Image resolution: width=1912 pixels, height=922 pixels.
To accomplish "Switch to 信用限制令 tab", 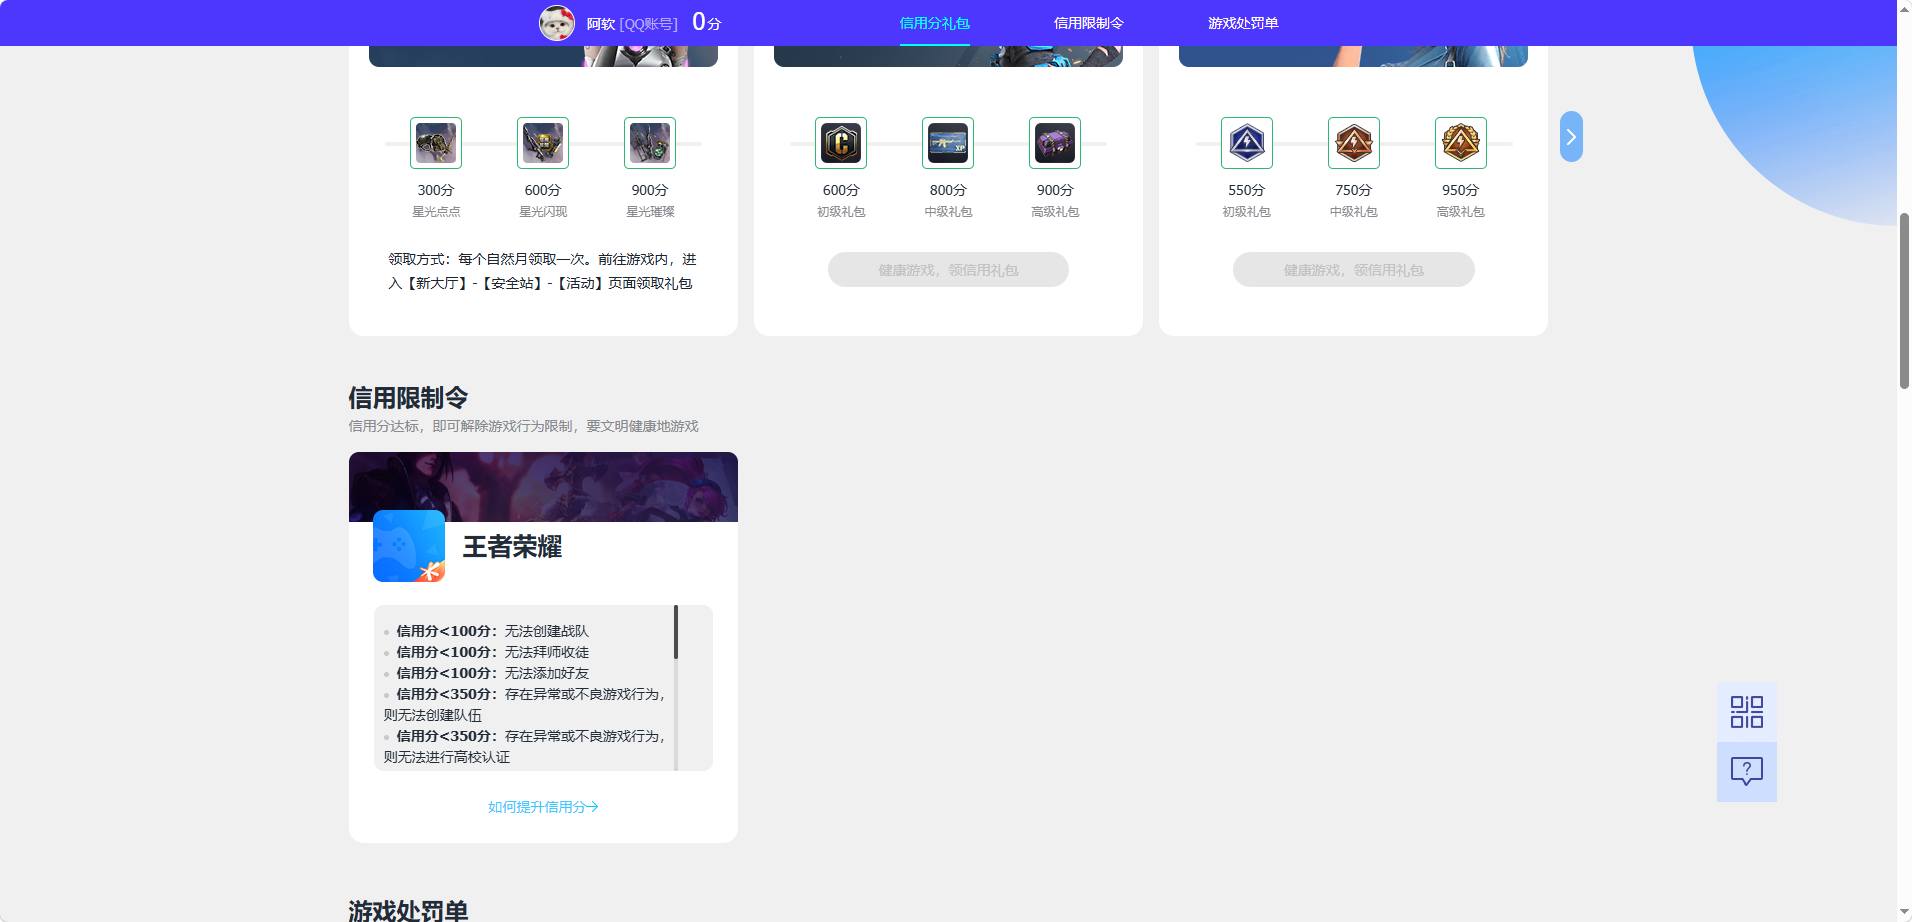I will point(1089,23).
